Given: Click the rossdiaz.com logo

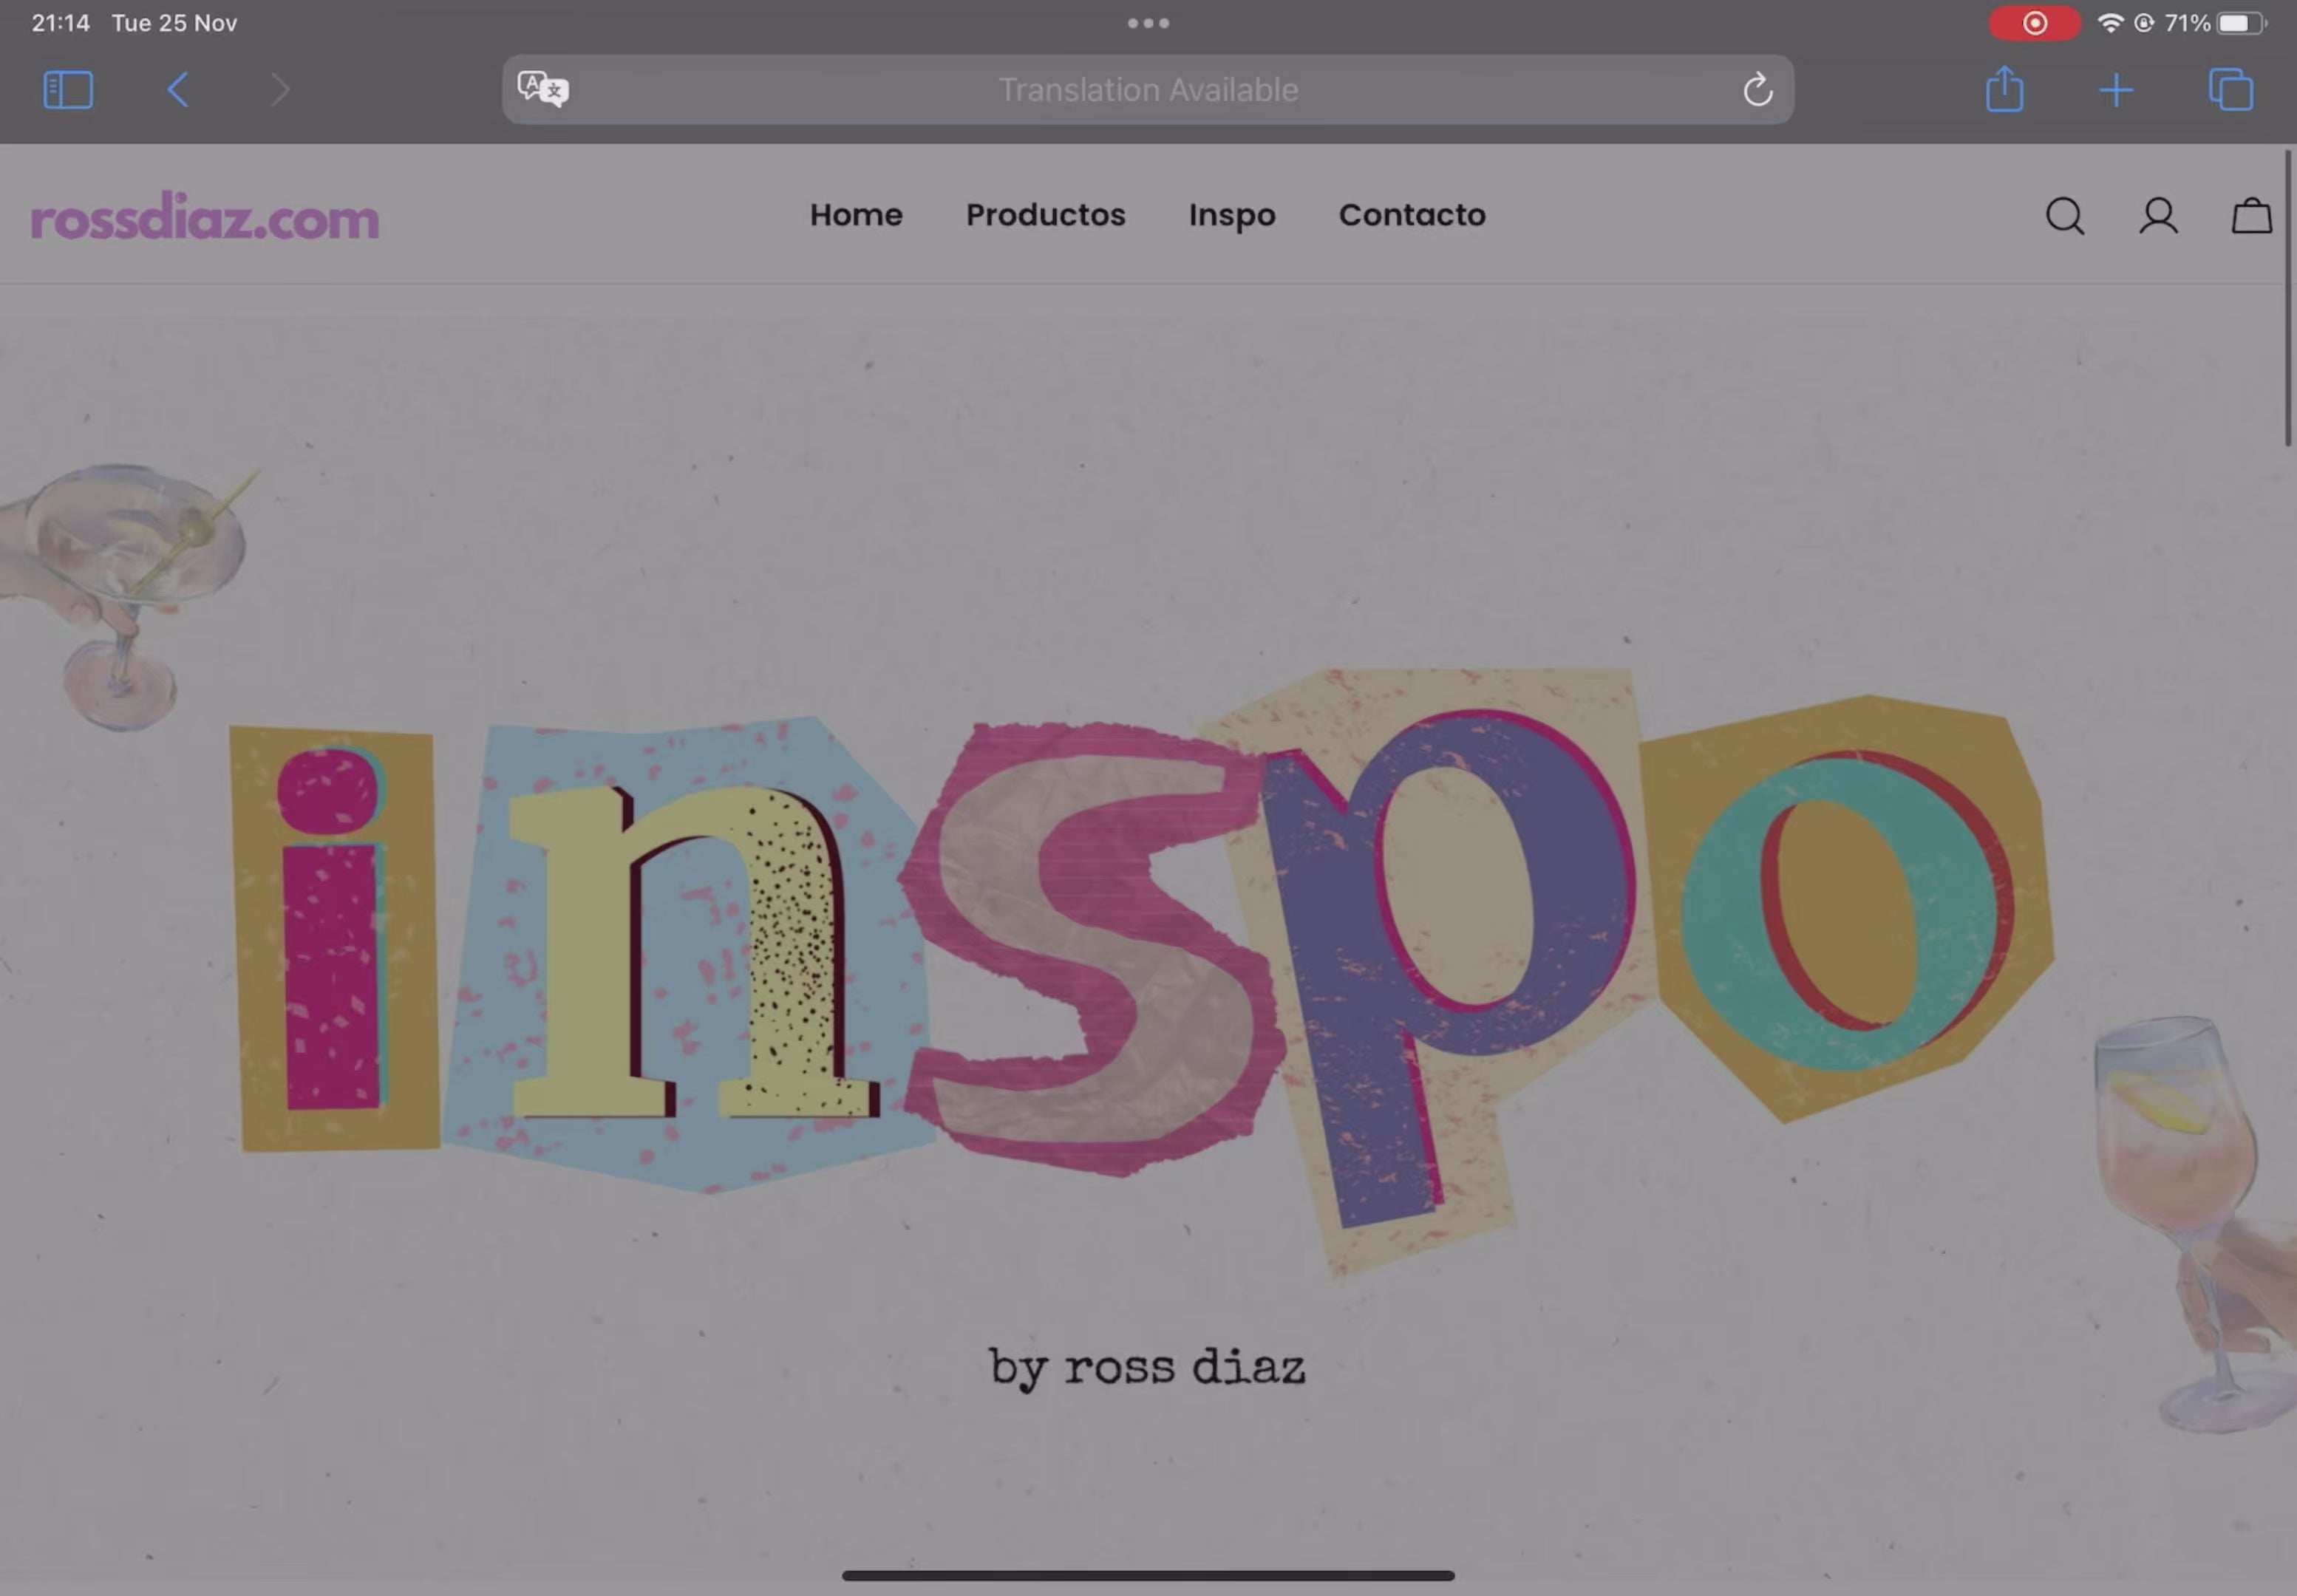Looking at the screenshot, I should pos(205,217).
